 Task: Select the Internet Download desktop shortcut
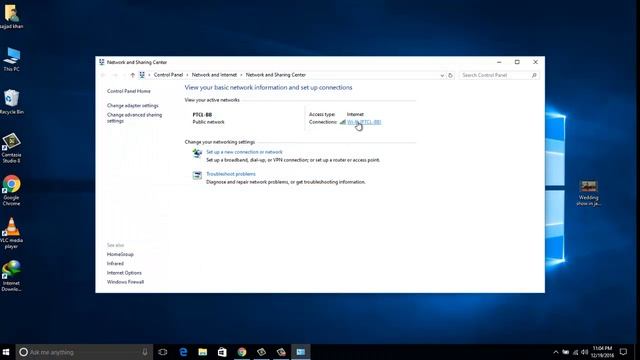[11, 276]
